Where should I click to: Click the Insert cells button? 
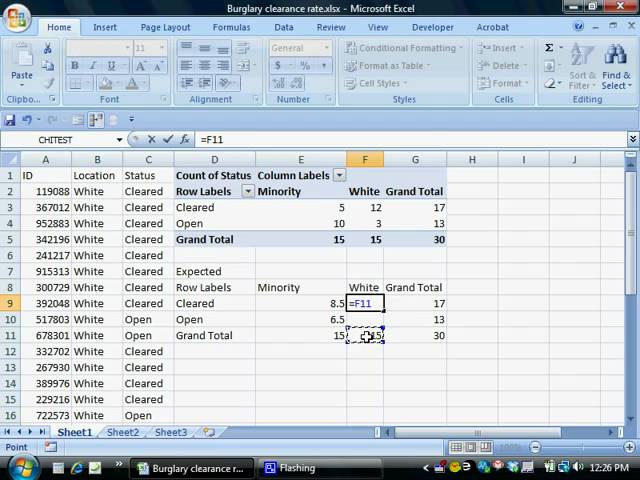point(500,48)
